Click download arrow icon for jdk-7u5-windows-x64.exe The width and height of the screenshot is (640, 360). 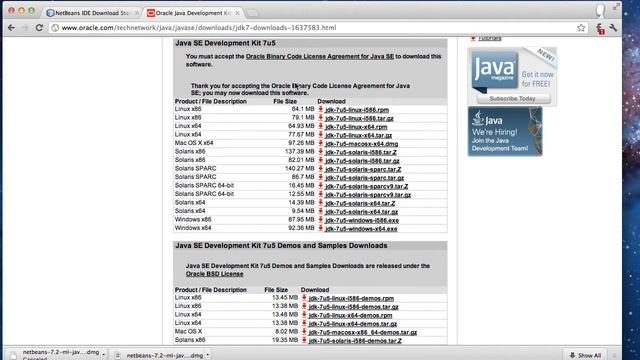pos(321,228)
